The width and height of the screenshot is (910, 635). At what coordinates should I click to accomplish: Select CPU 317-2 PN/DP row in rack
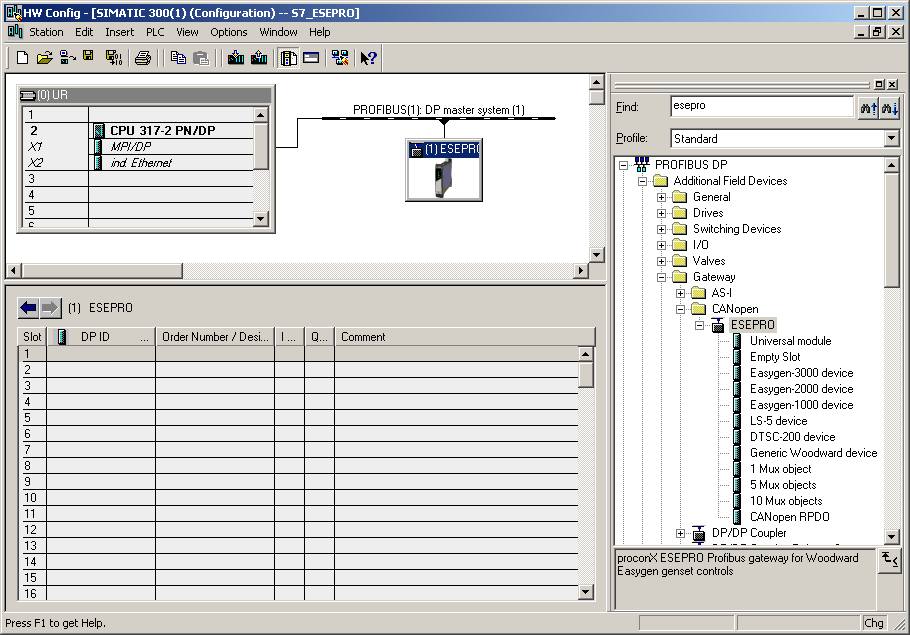click(x=138, y=131)
